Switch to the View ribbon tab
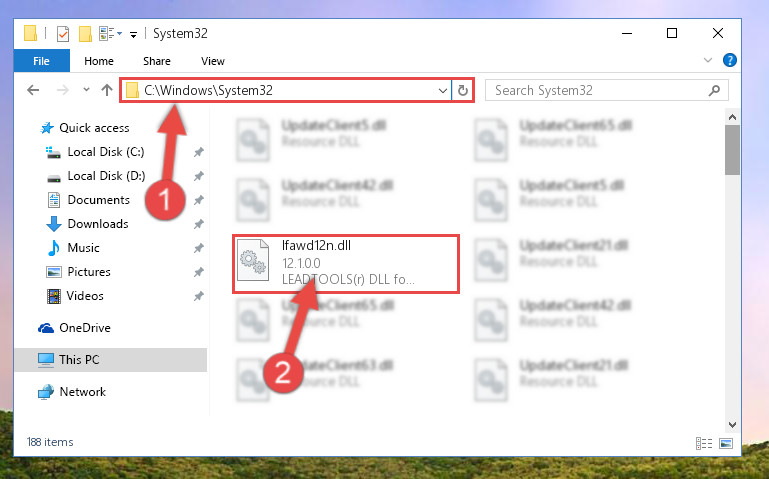The width and height of the screenshot is (769, 479). pos(213,61)
